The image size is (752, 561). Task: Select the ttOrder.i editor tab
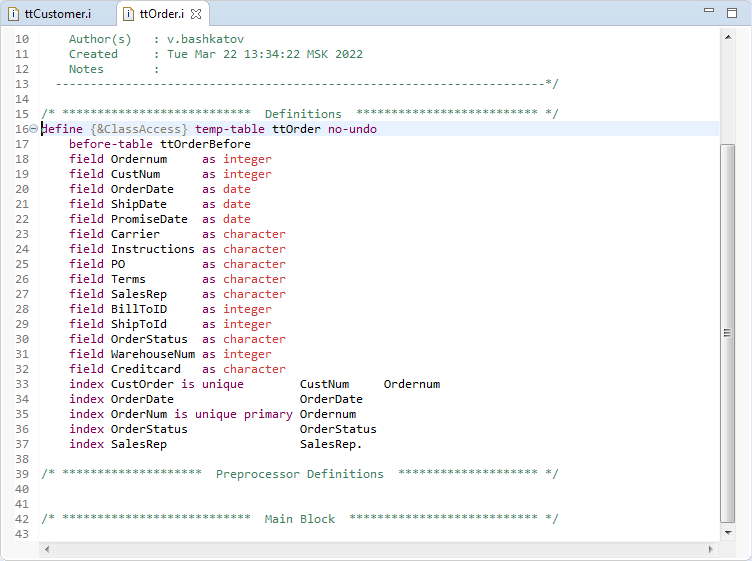tap(162, 14)
